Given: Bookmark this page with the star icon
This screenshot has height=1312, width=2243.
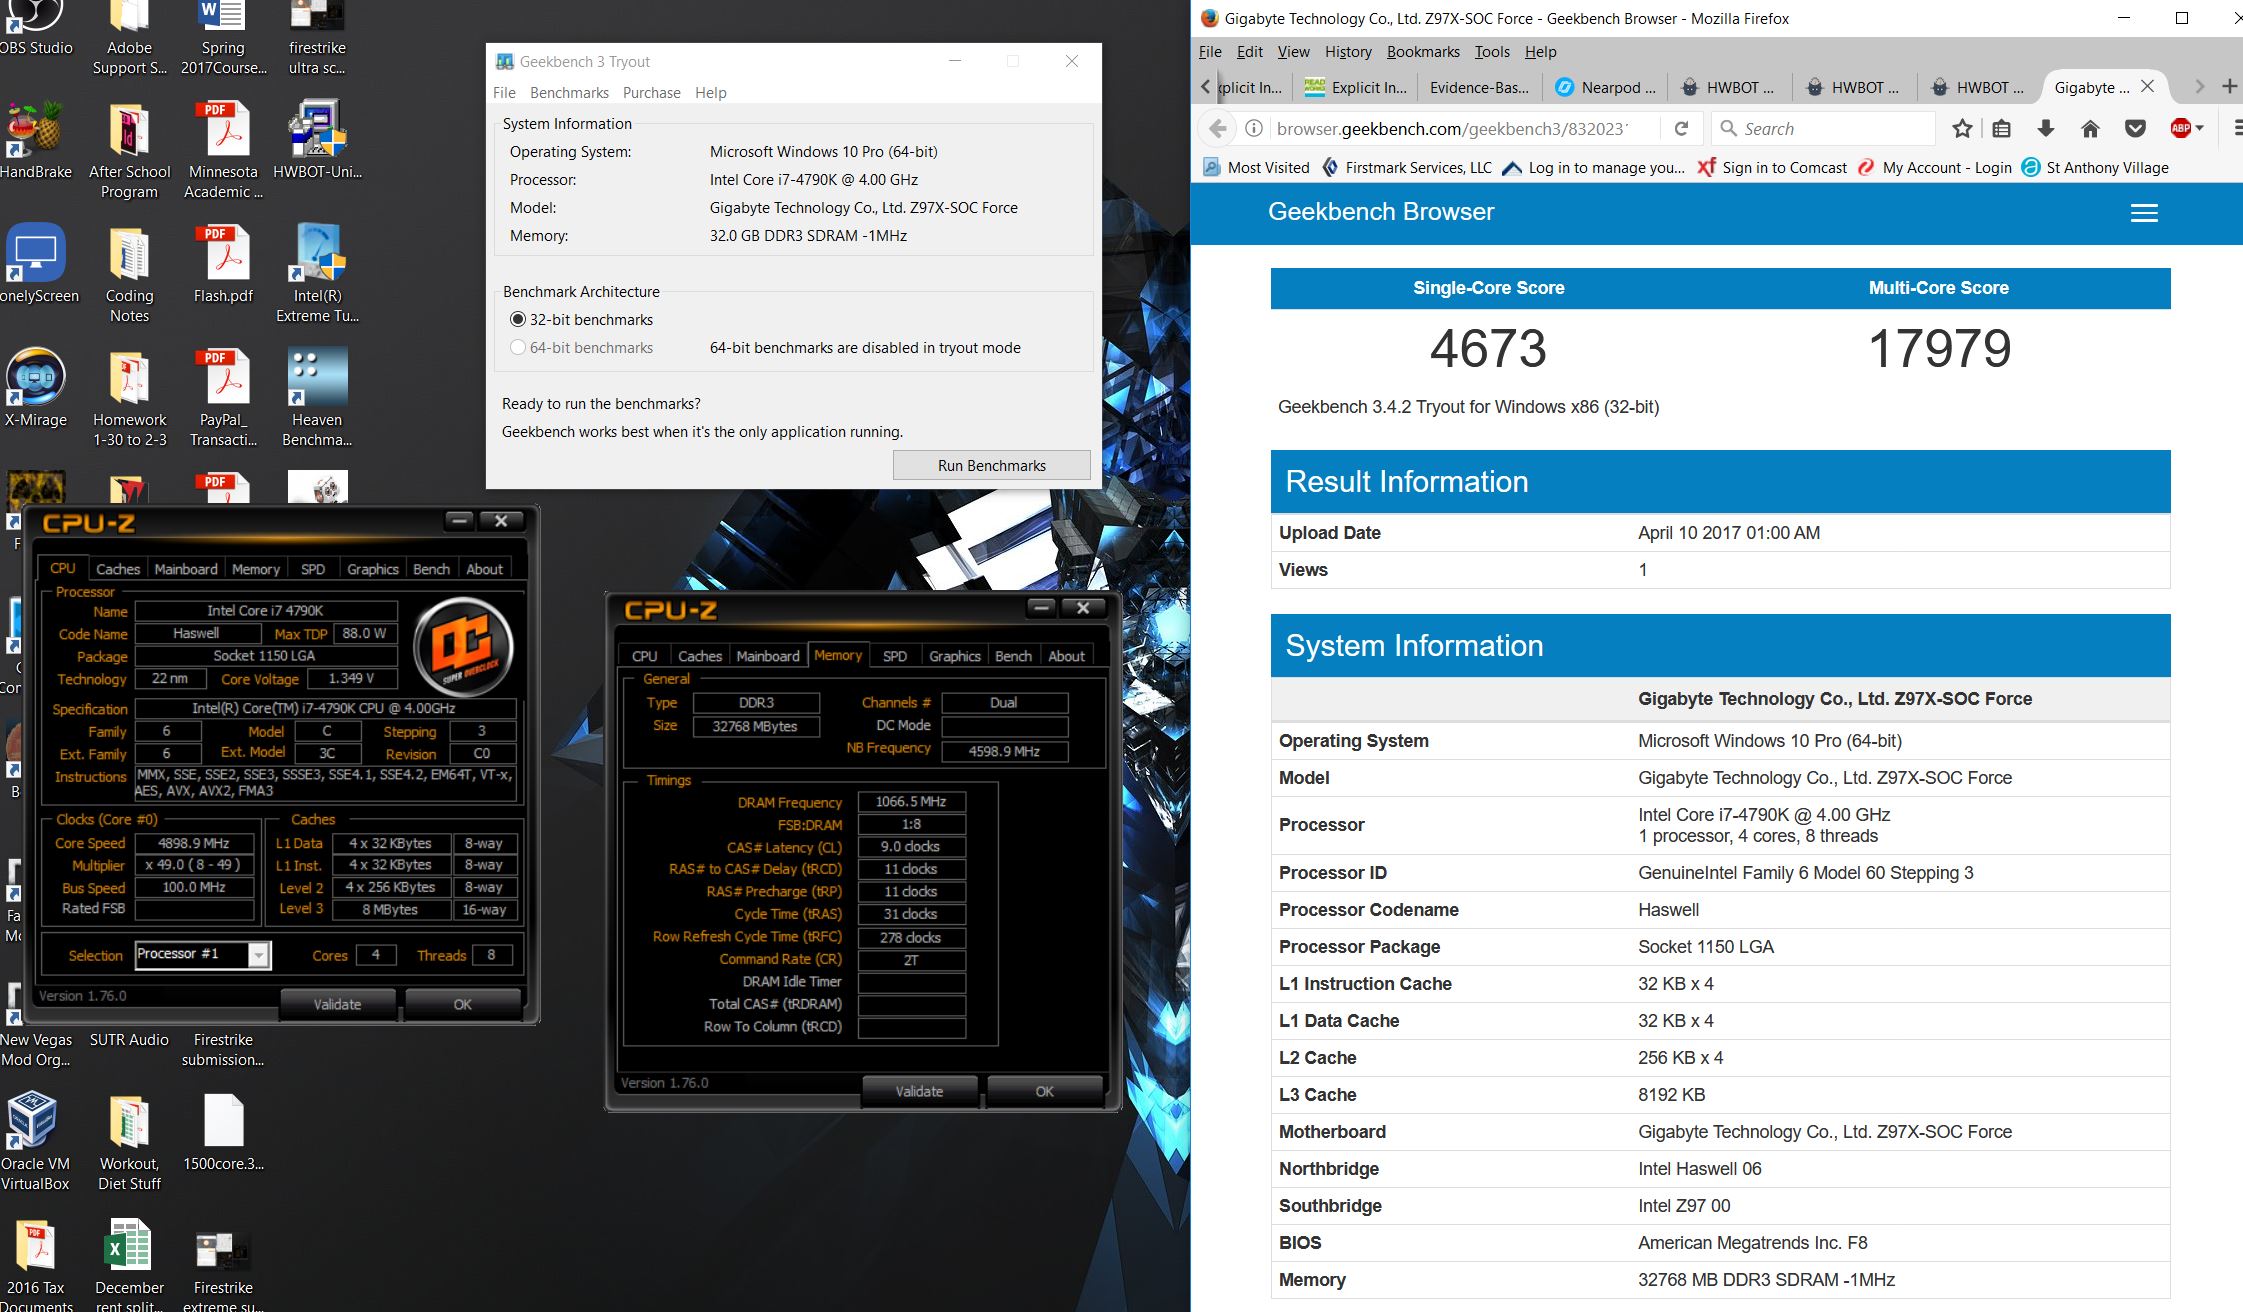Looking at the screenshot, I should [1962, 128].
